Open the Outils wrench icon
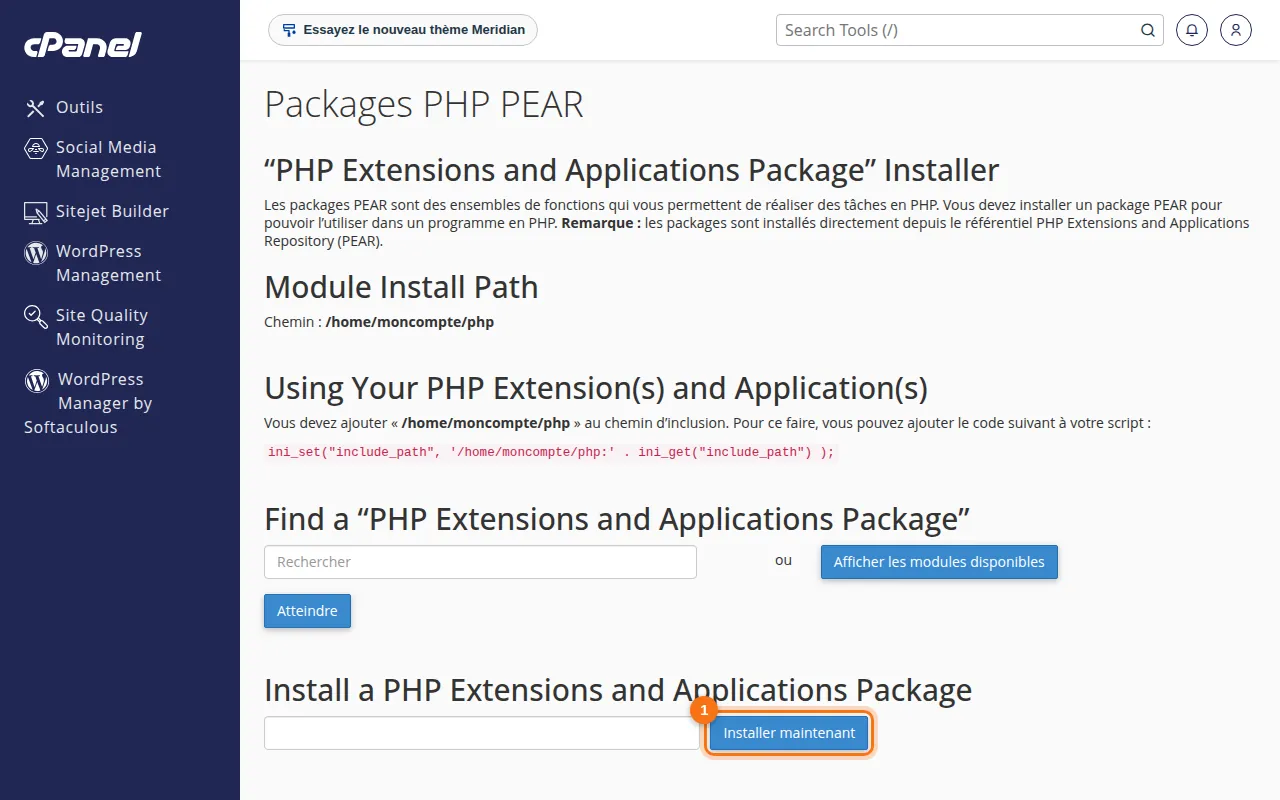Image resolution: width=1280 pixels, height=800 pixels. [x=36, y=108]
